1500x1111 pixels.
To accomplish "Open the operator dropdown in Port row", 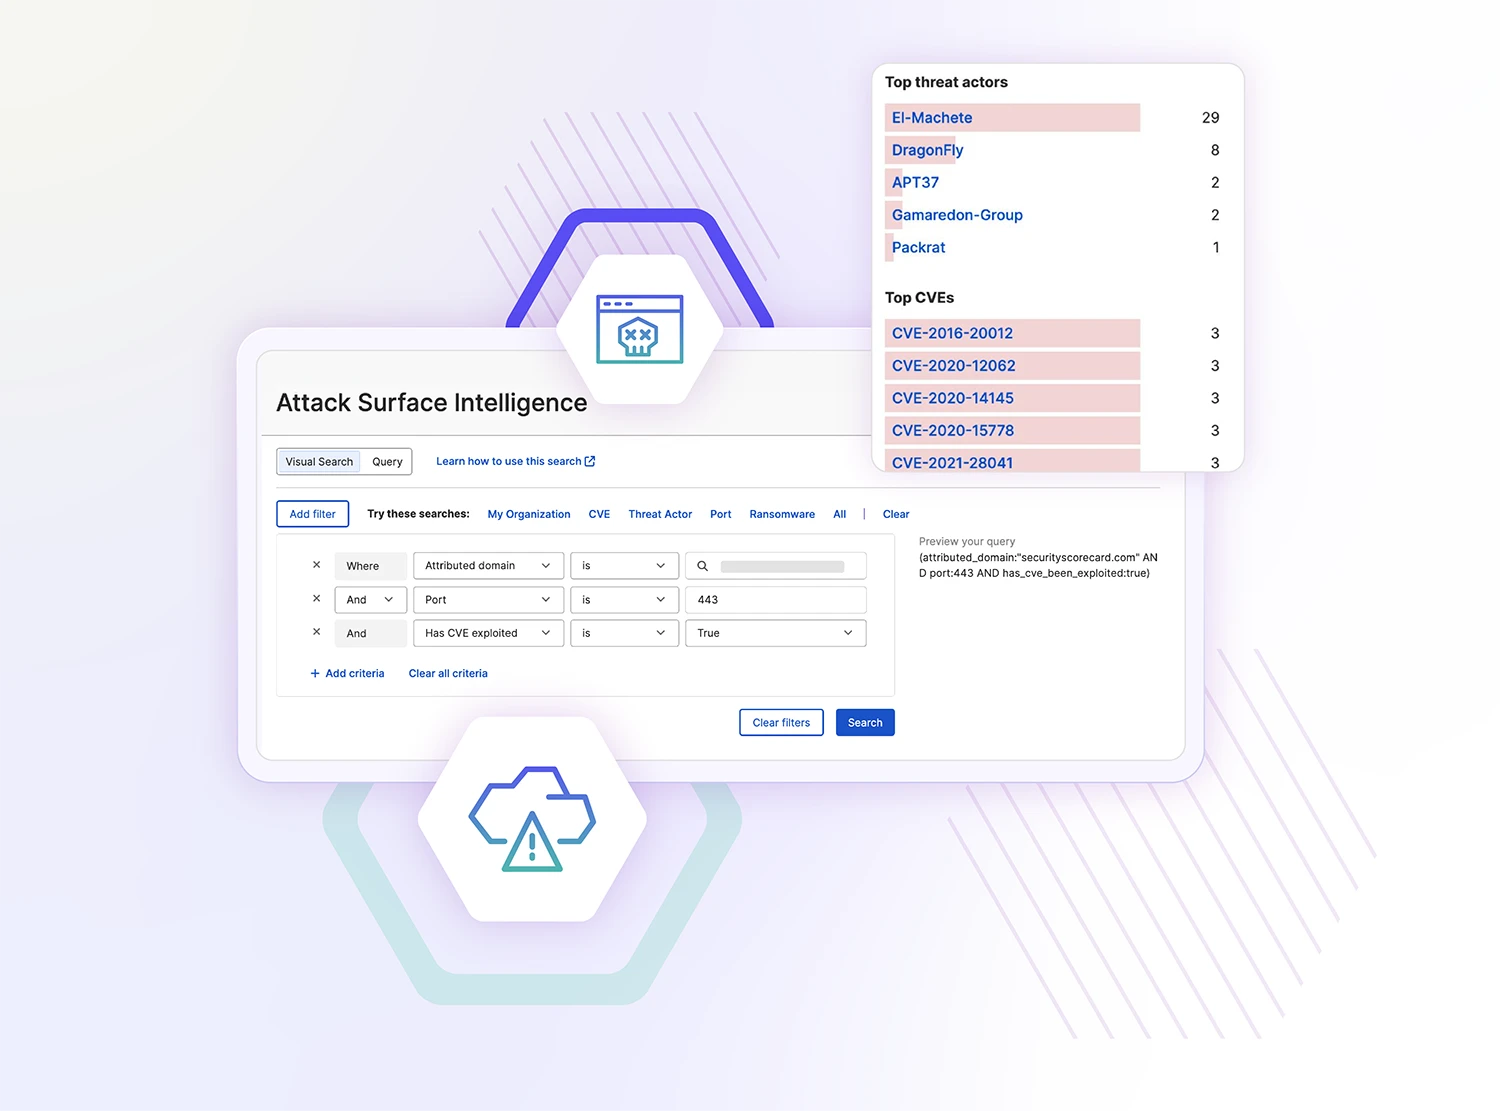I will [x=624, y=600].
